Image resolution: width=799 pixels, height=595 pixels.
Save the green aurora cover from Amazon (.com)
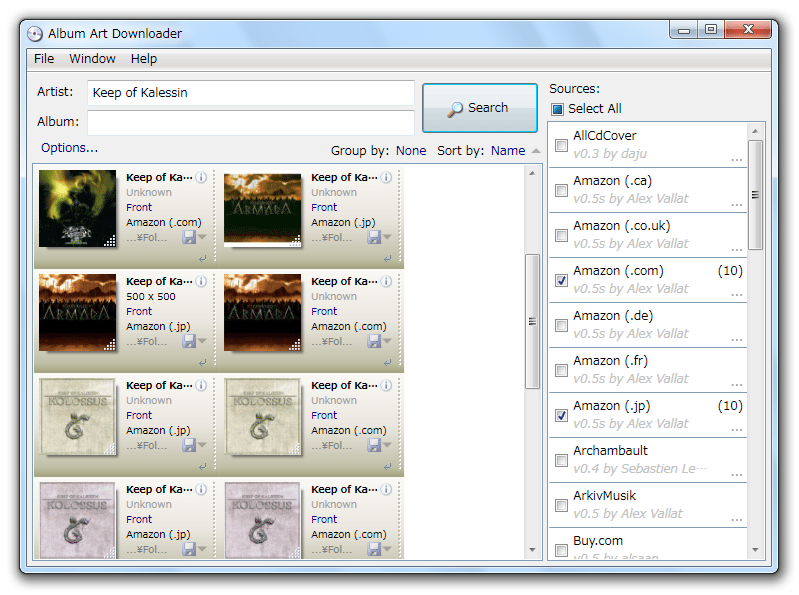(x=189, y=237)
